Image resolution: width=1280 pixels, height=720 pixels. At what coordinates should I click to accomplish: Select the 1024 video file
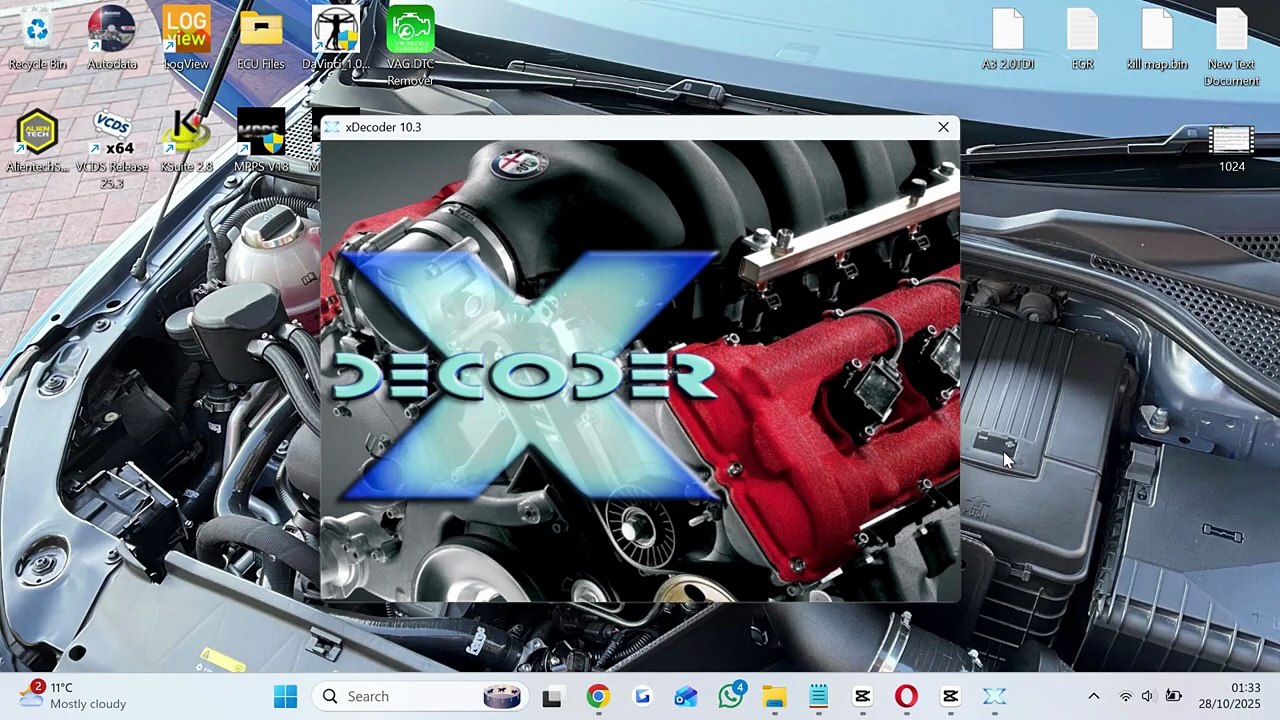point(1231,149)
